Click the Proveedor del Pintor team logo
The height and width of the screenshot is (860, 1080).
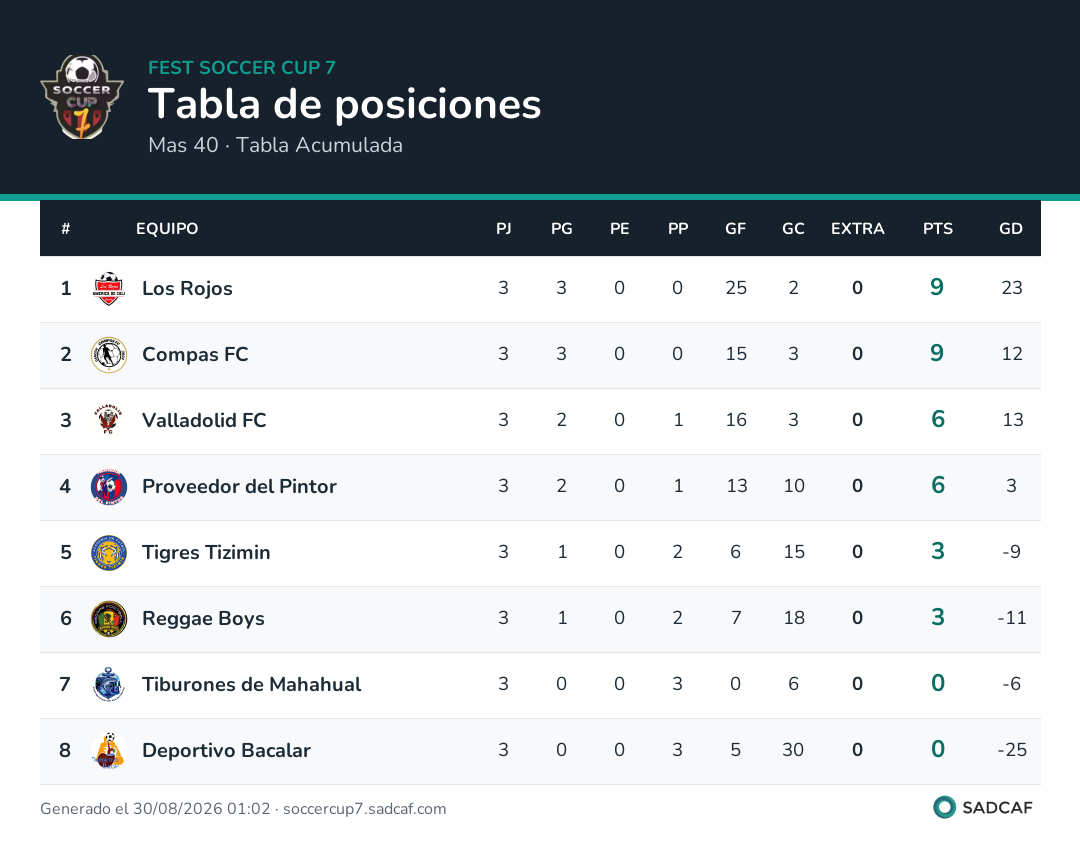[x=109, y=487]
